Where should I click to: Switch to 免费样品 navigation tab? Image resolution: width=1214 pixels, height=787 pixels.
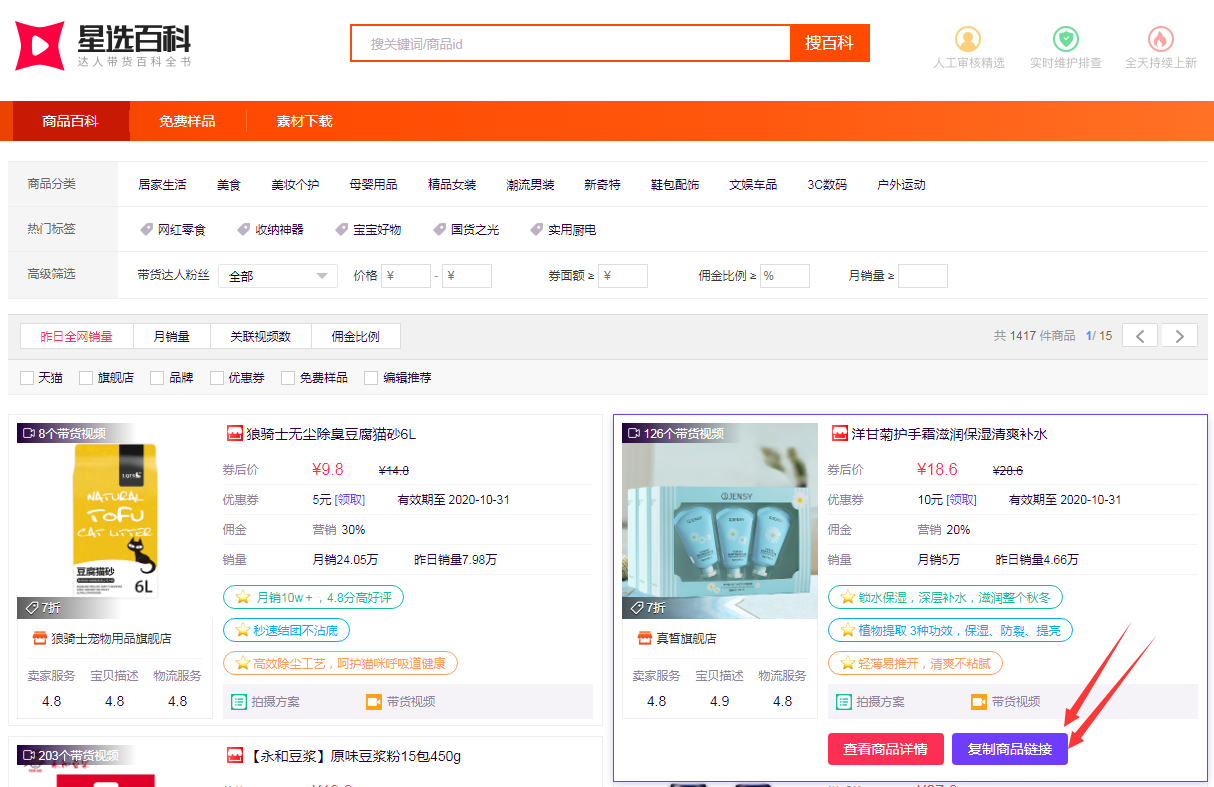pos(187,121)
